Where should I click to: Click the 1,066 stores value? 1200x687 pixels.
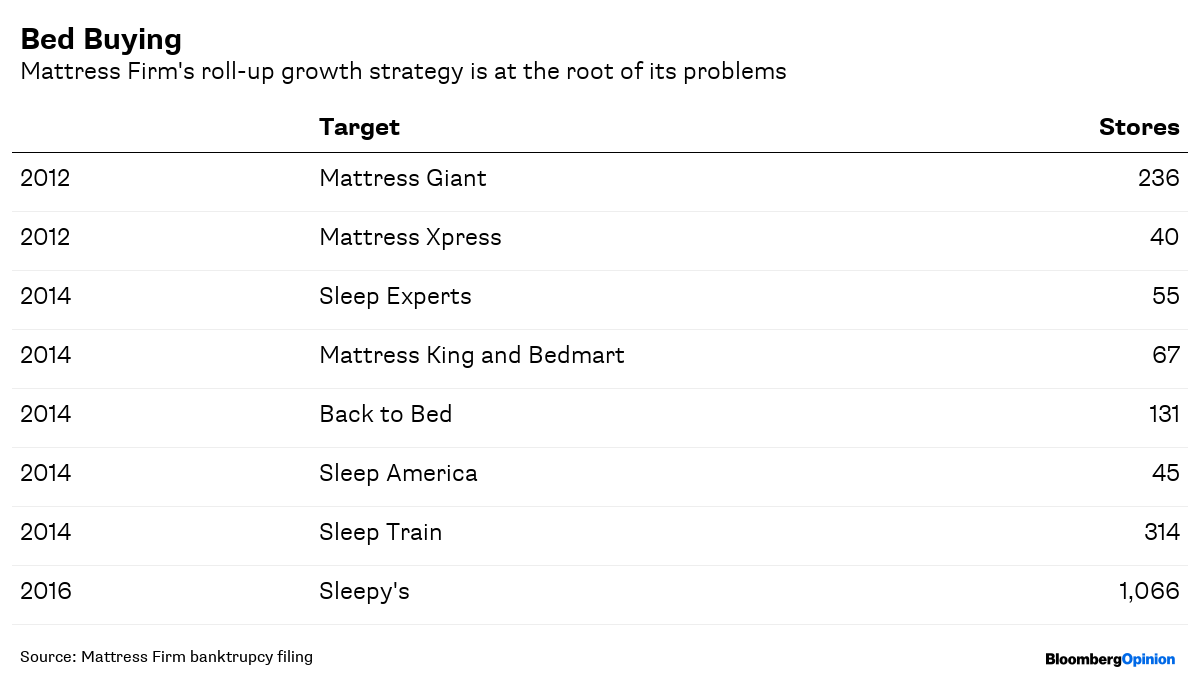pyautogui.click(x=1150, y=591)
